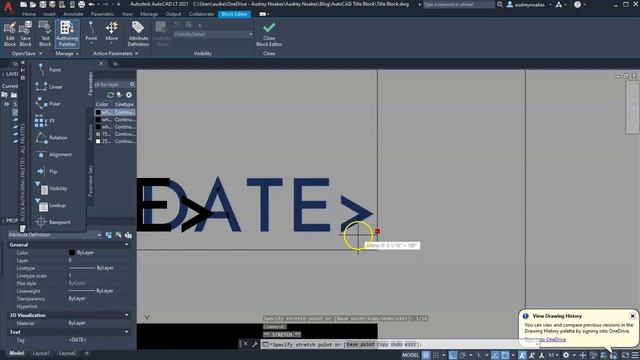Viewport: 640px width, 360px height.
Task: Toggle polar tracking in status bar
Action: pos(462,355)
